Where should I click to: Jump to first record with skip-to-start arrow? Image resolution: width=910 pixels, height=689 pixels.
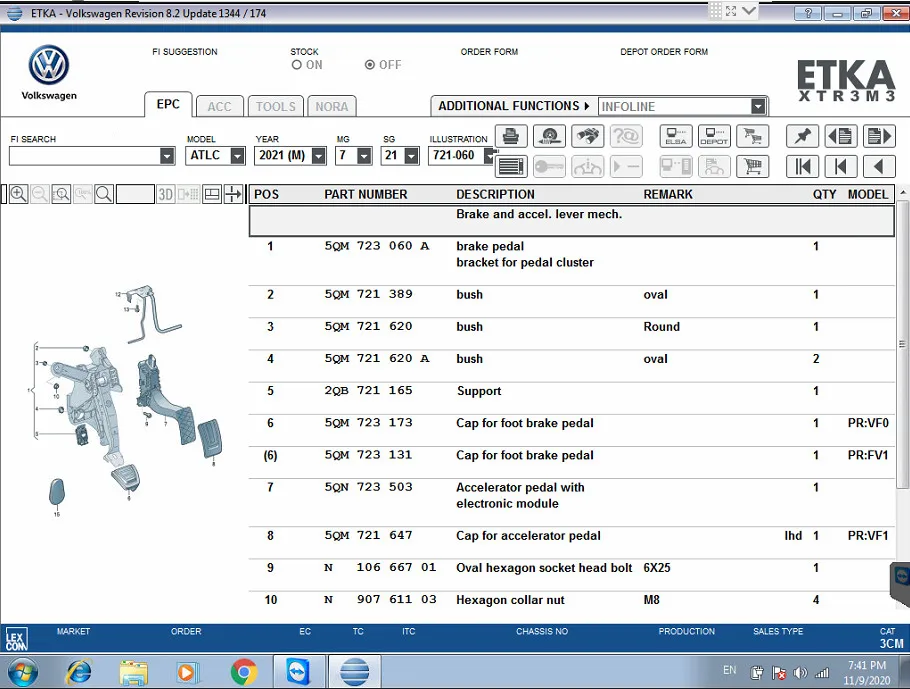click(802, 166)
